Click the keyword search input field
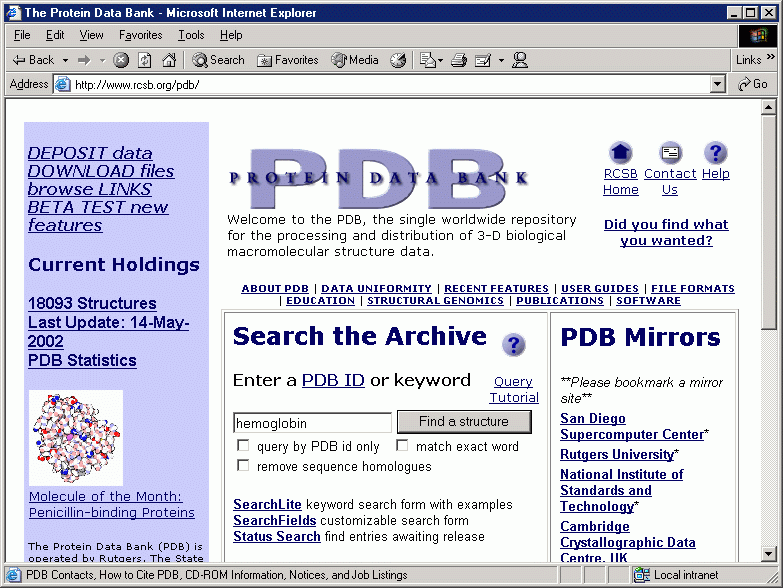 (x=313, y=423)
